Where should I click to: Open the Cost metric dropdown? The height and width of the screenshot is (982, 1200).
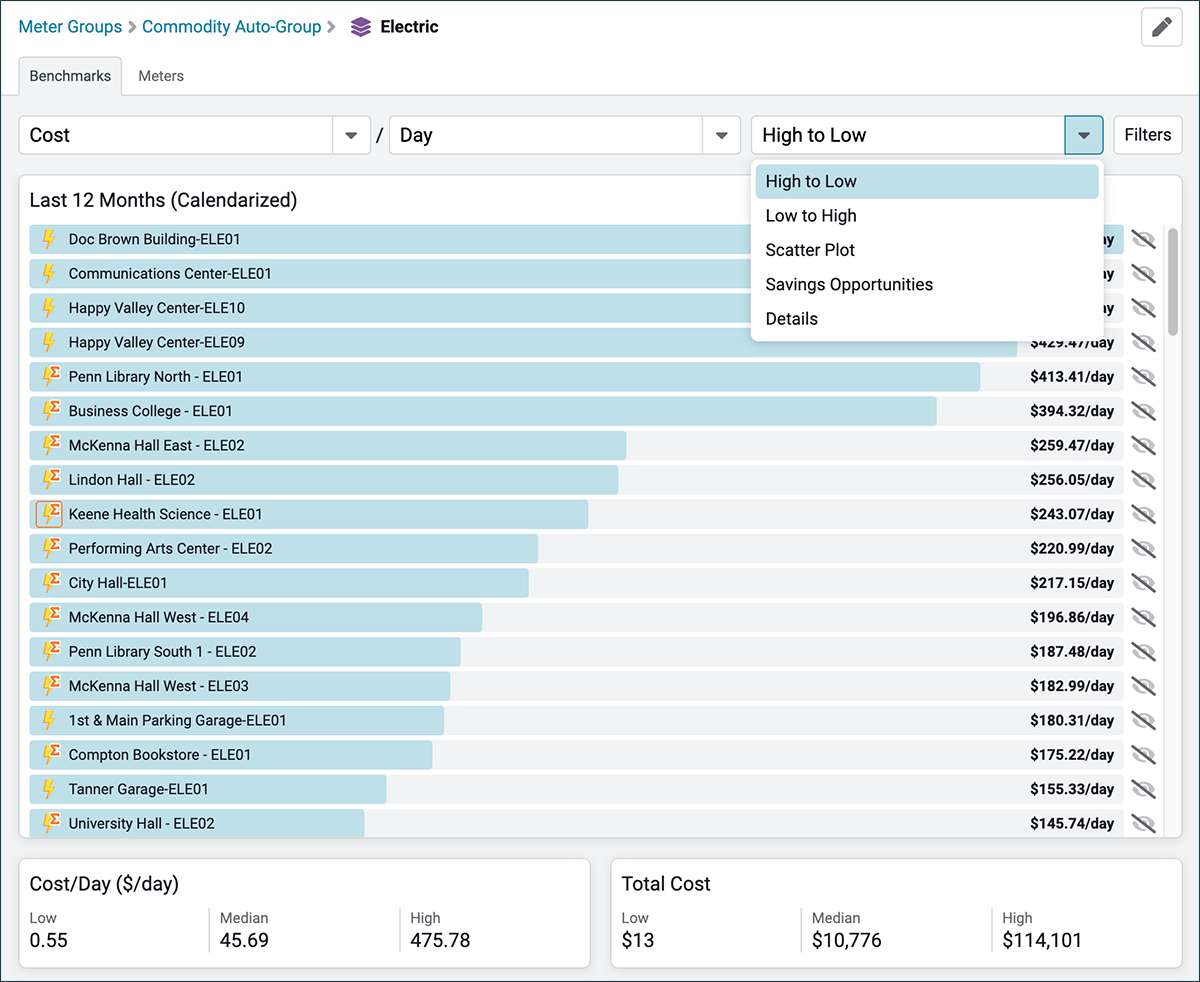click(352, 134)
